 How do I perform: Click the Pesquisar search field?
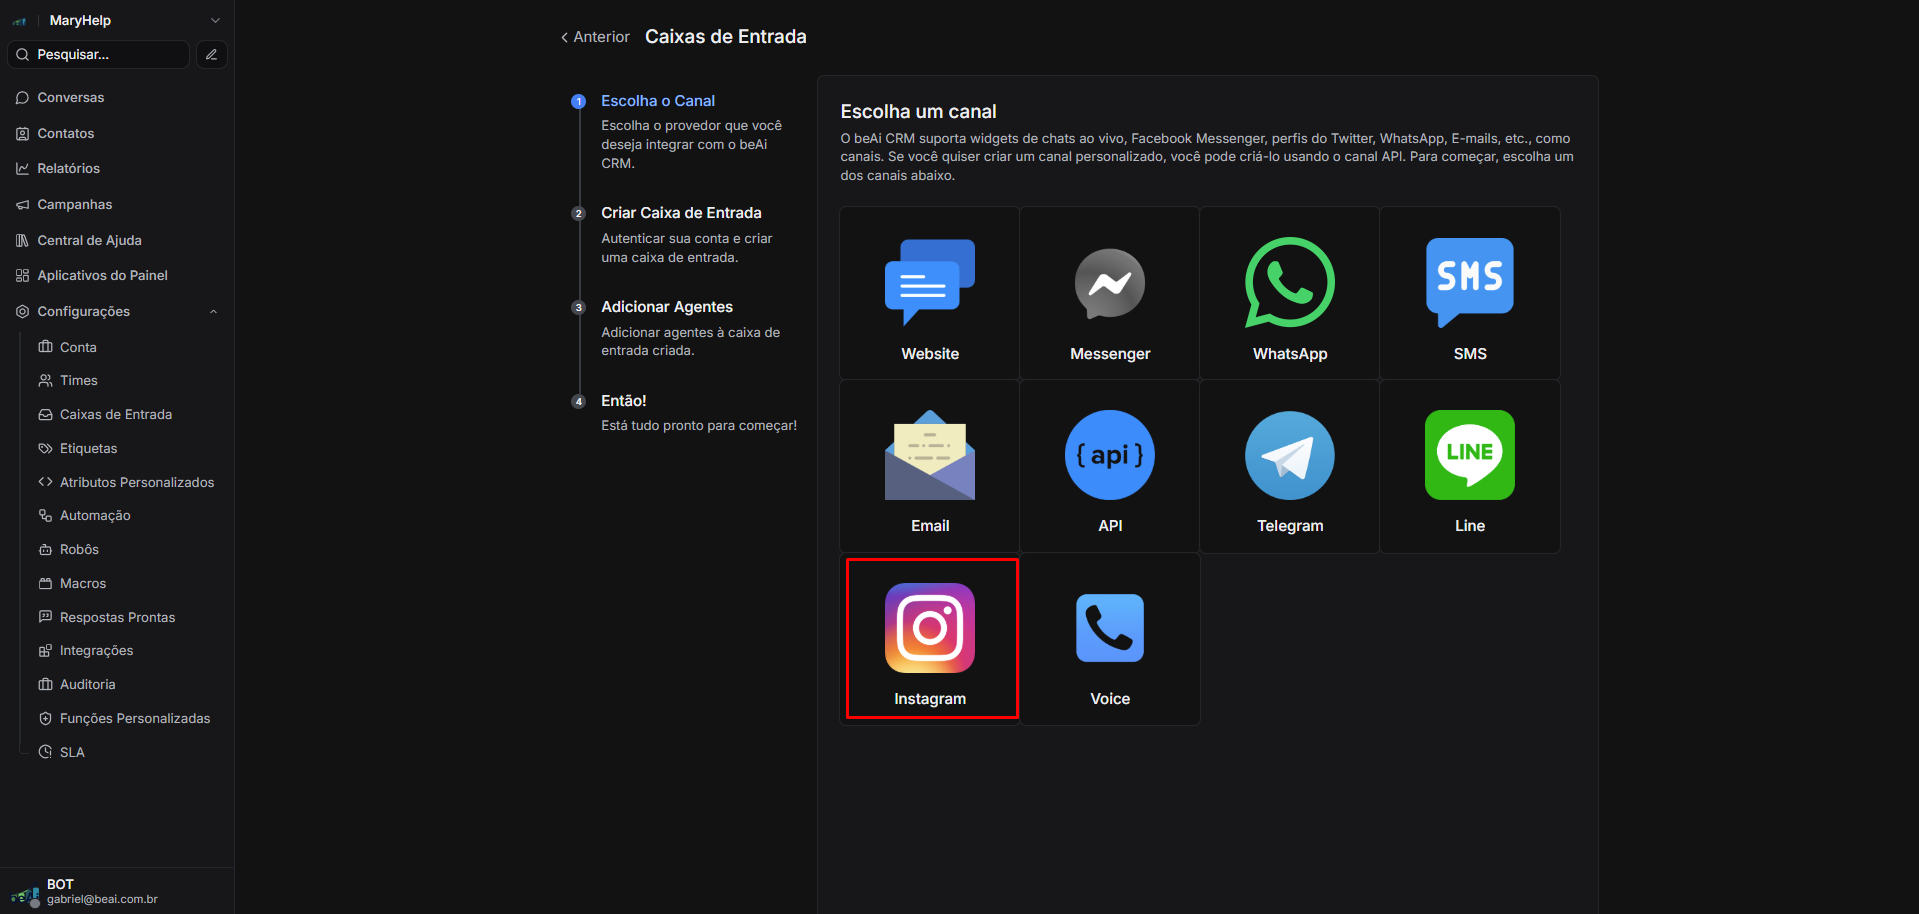point(100,55)
